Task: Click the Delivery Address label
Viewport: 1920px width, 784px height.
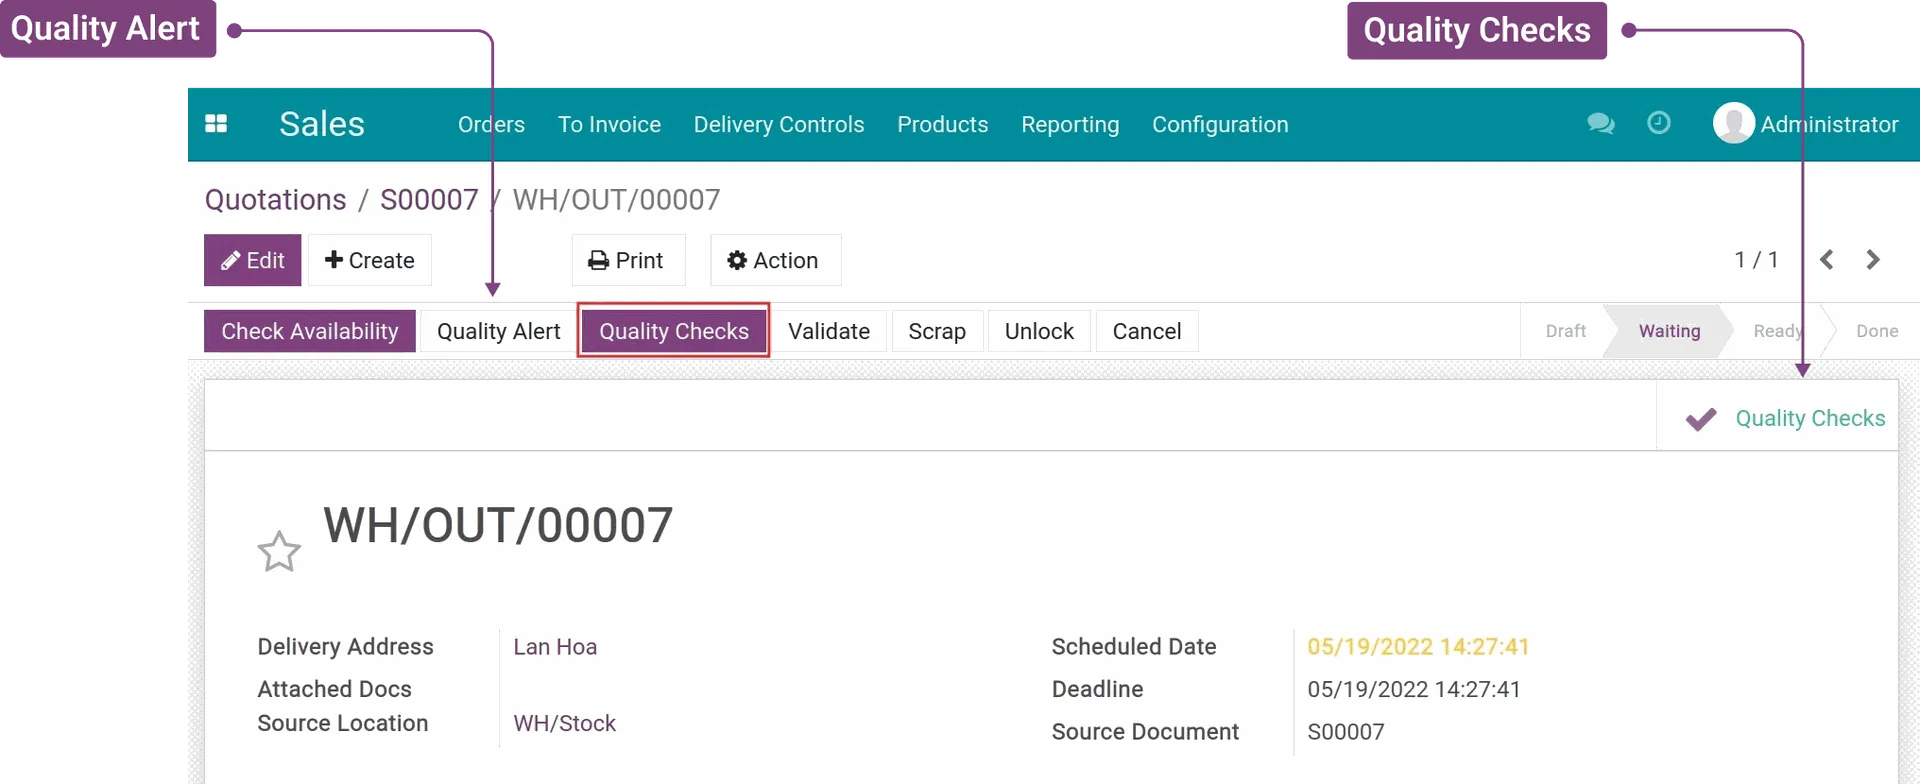Action: (x=345, y=647)
